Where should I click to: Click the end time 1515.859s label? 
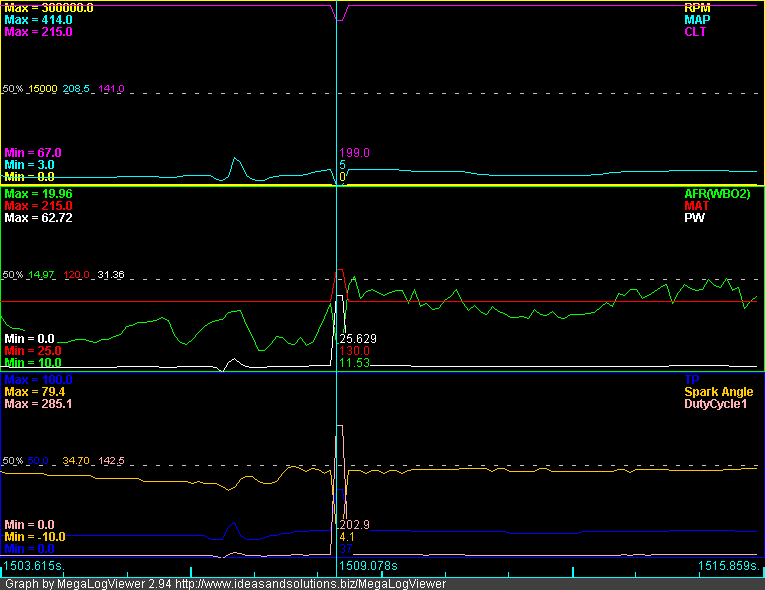(x=729, y=566)
